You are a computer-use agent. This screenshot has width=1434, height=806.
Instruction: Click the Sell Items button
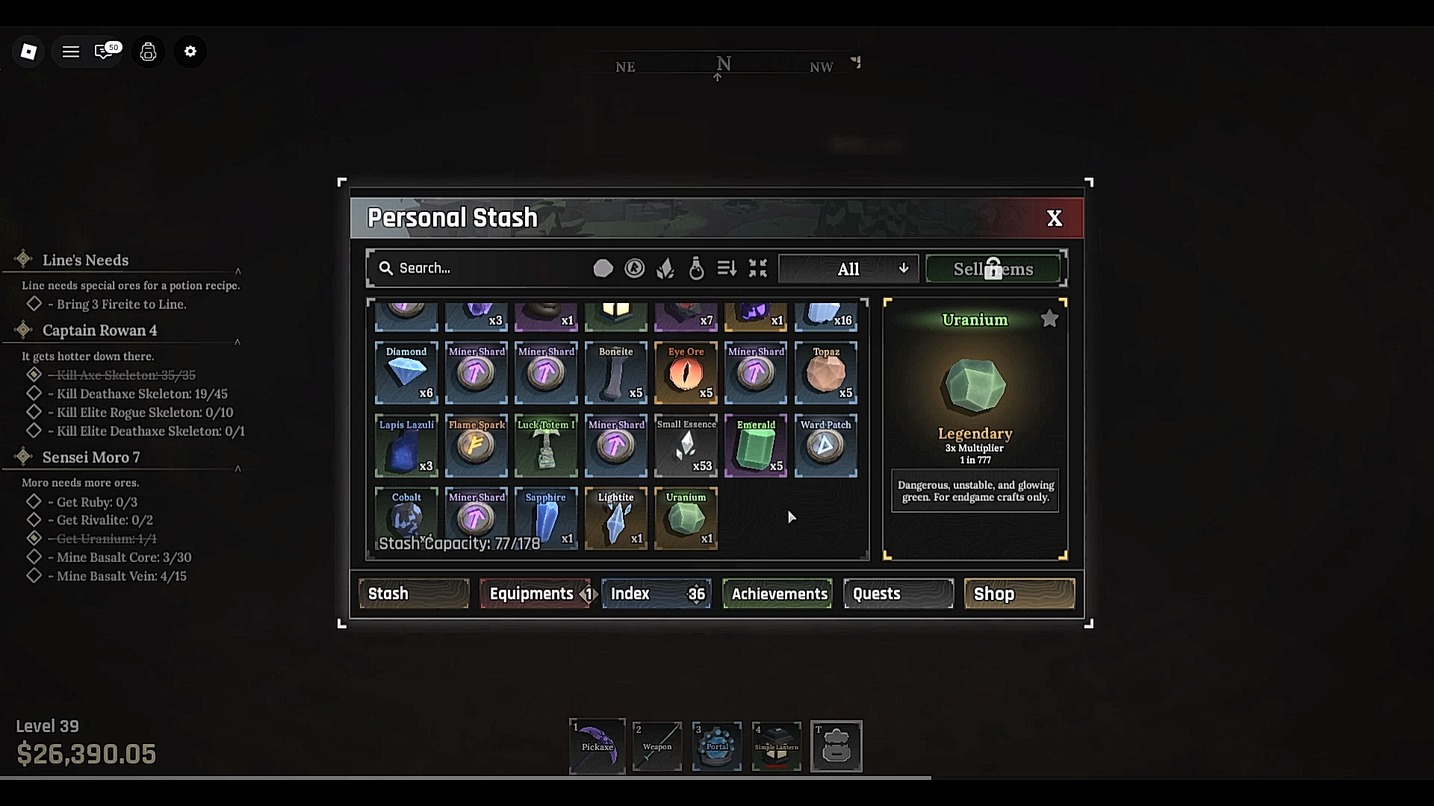993,268
